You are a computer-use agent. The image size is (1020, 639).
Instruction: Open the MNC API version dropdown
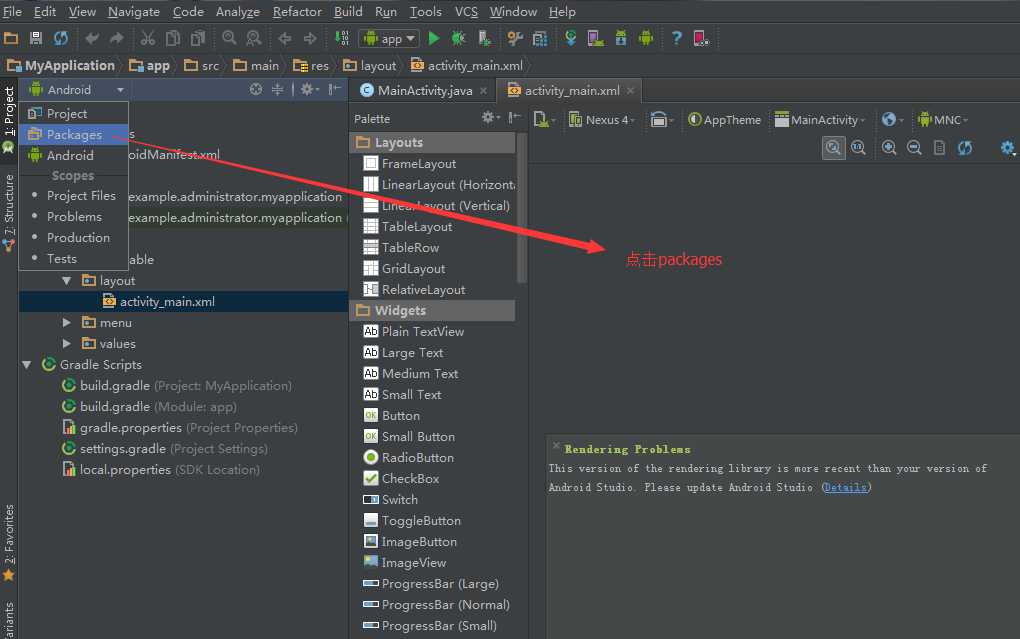click(943, 120)
